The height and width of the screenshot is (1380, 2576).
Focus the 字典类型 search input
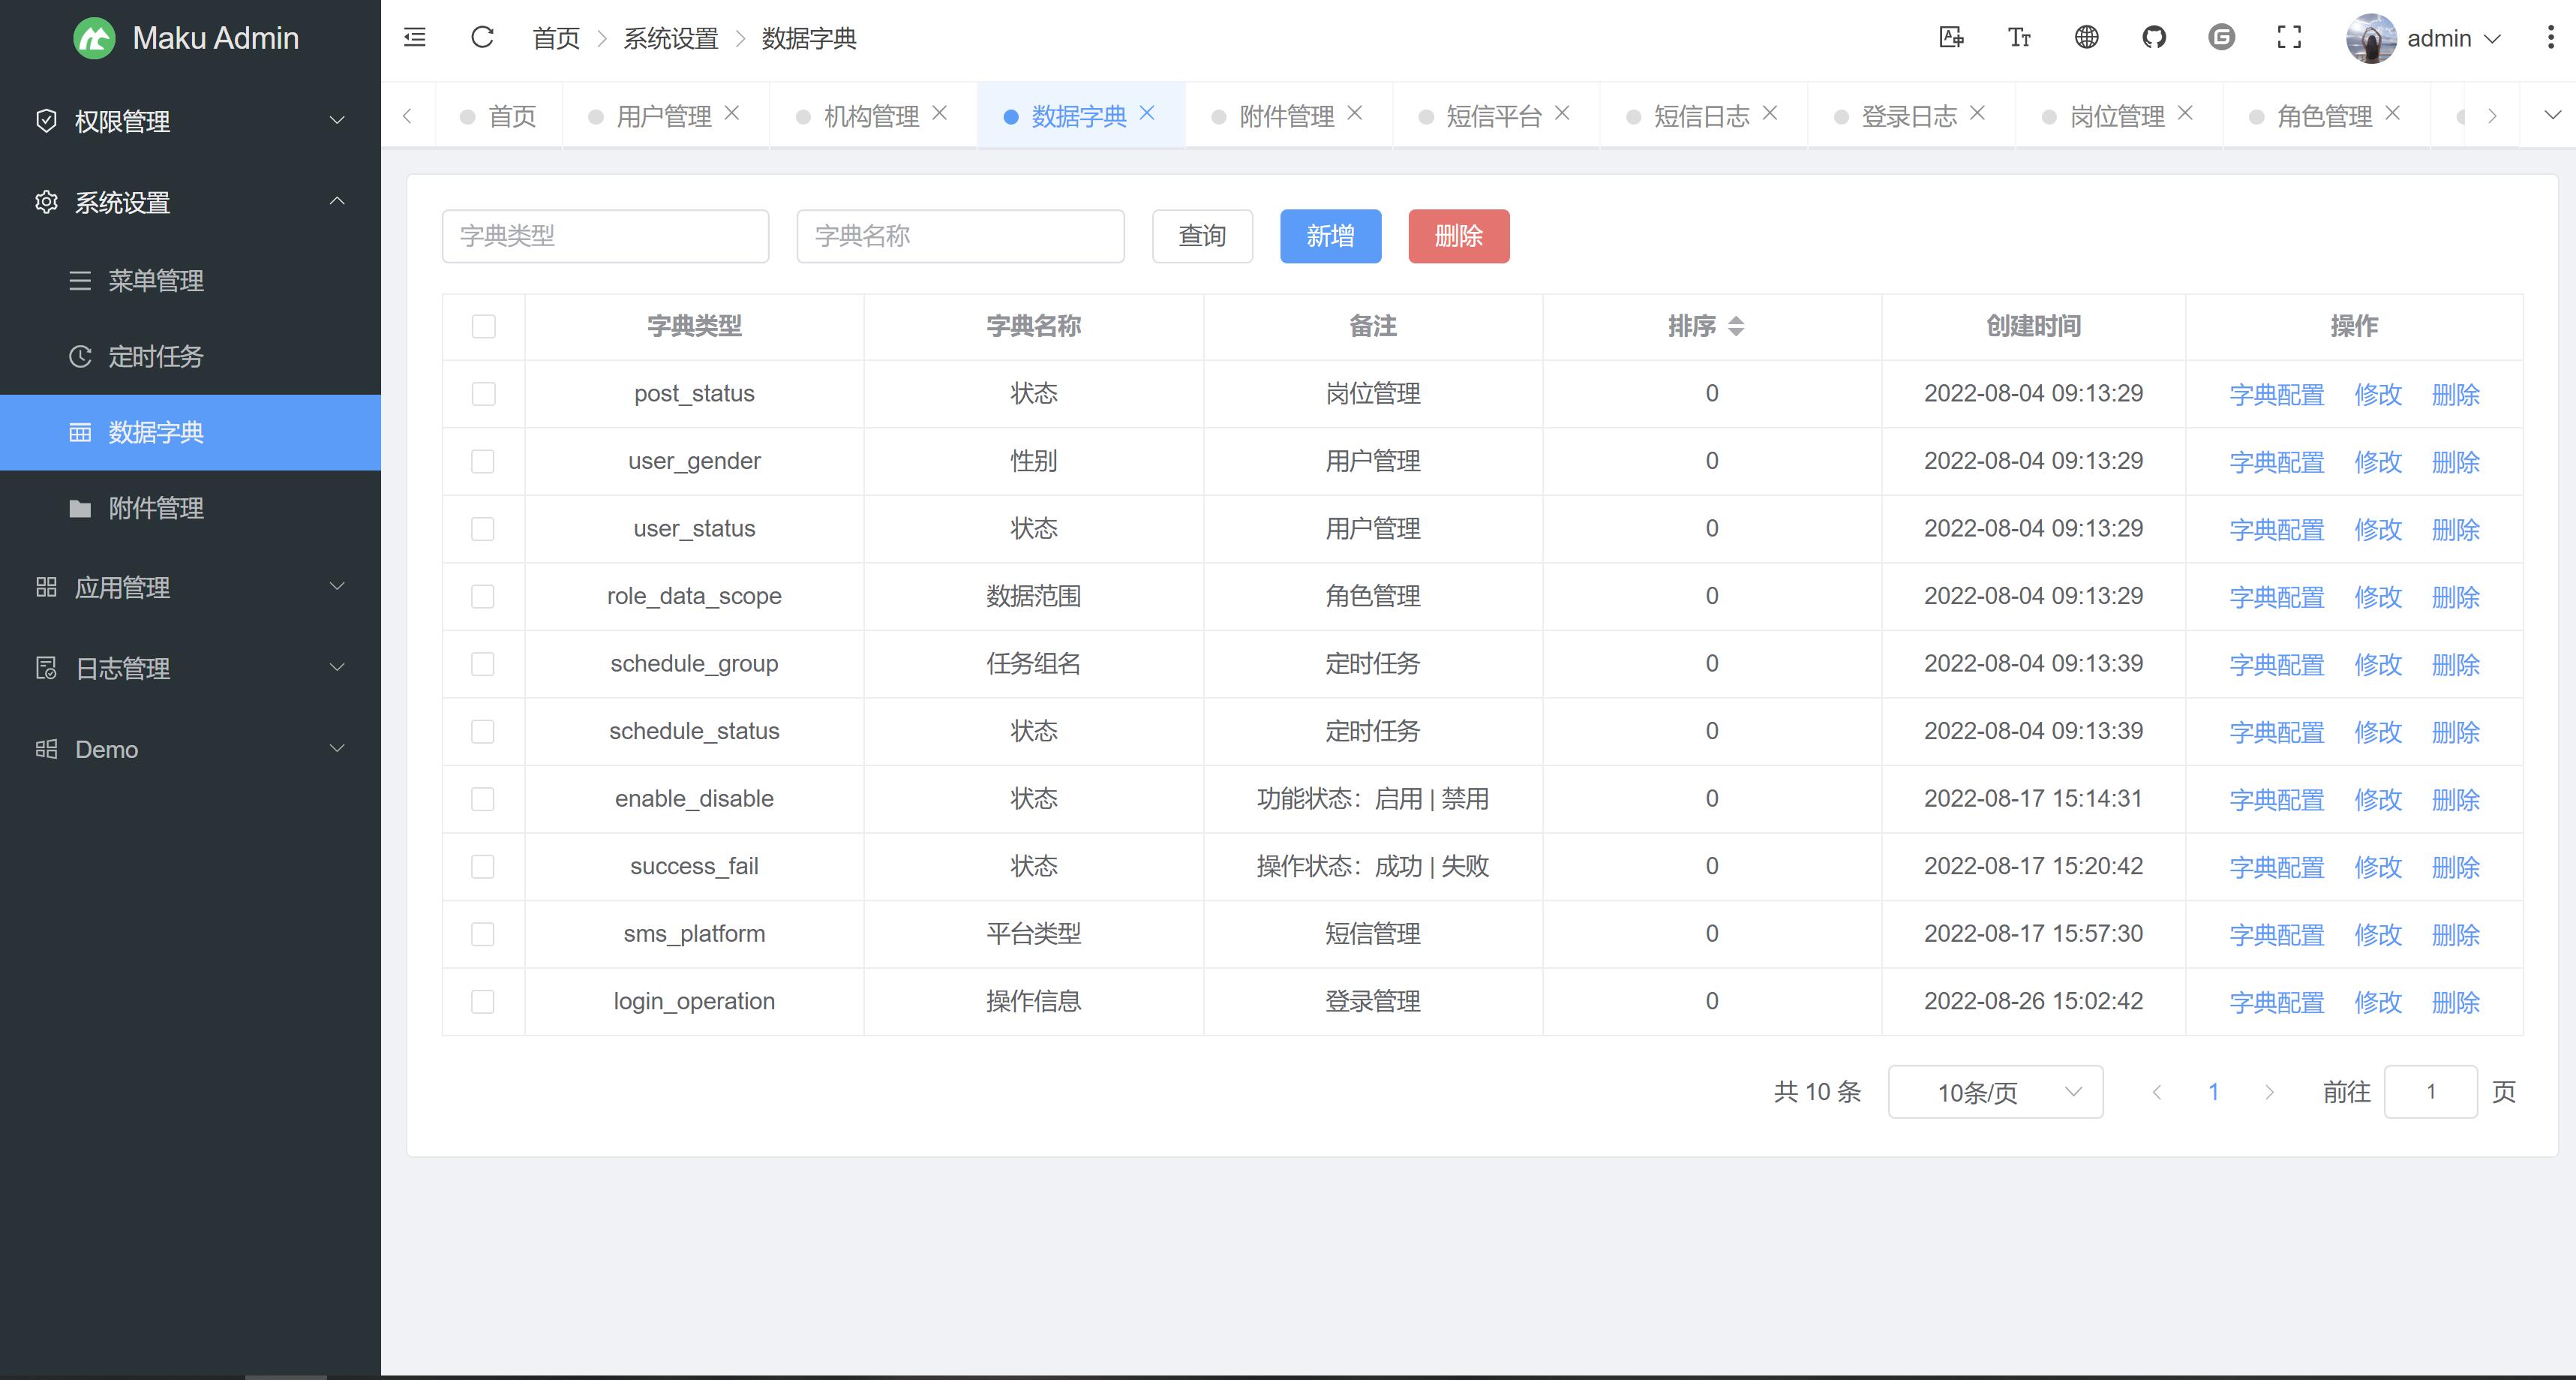(x=605, y=236)
